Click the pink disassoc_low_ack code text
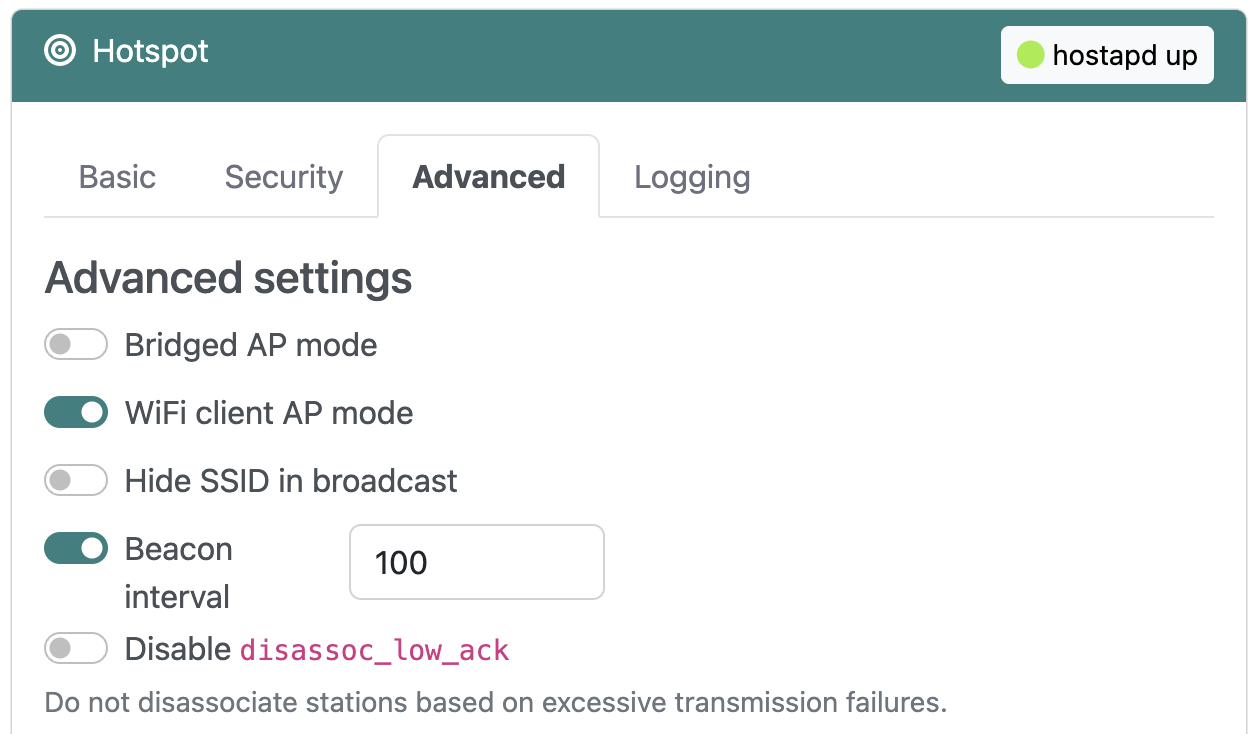 click(375, 650)
